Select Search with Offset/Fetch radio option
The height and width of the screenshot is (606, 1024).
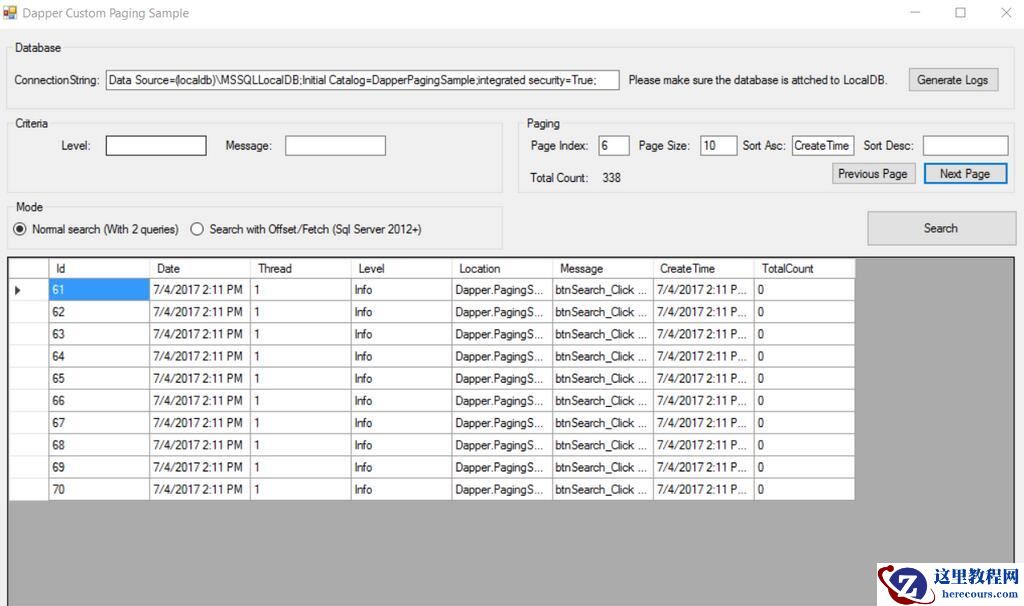coord(198,229)
